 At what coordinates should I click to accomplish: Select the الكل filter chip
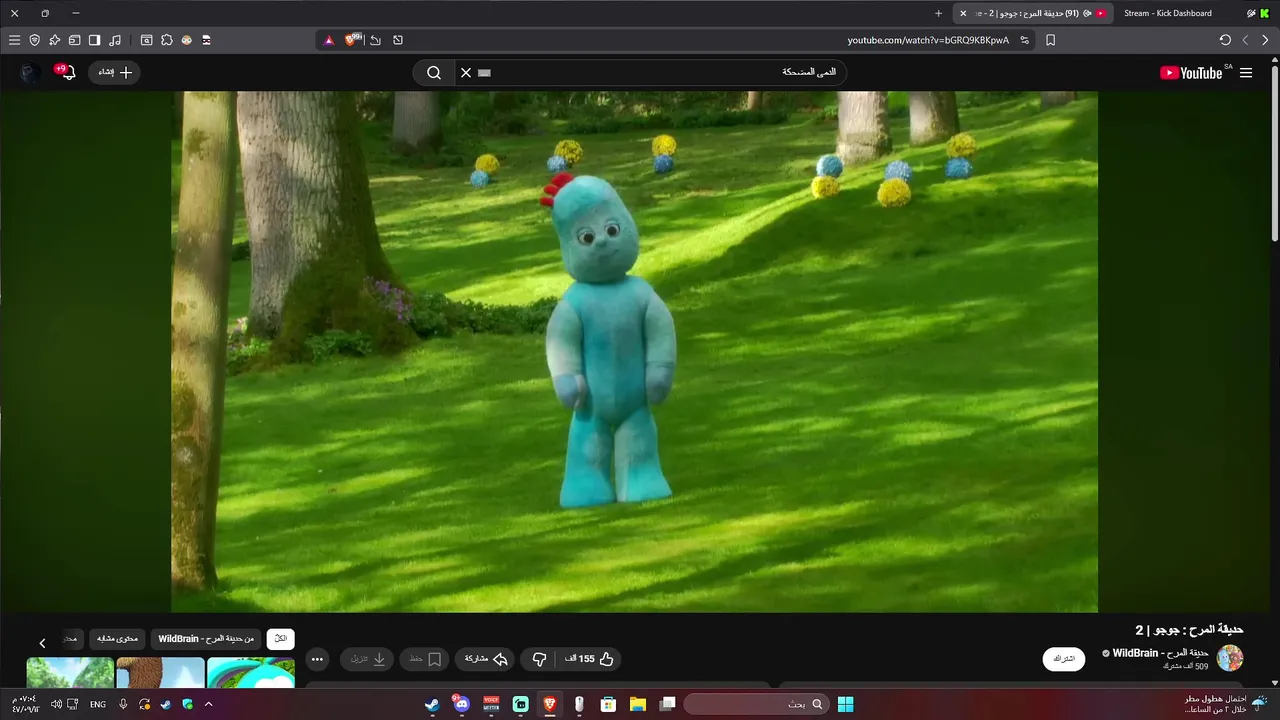281,638
